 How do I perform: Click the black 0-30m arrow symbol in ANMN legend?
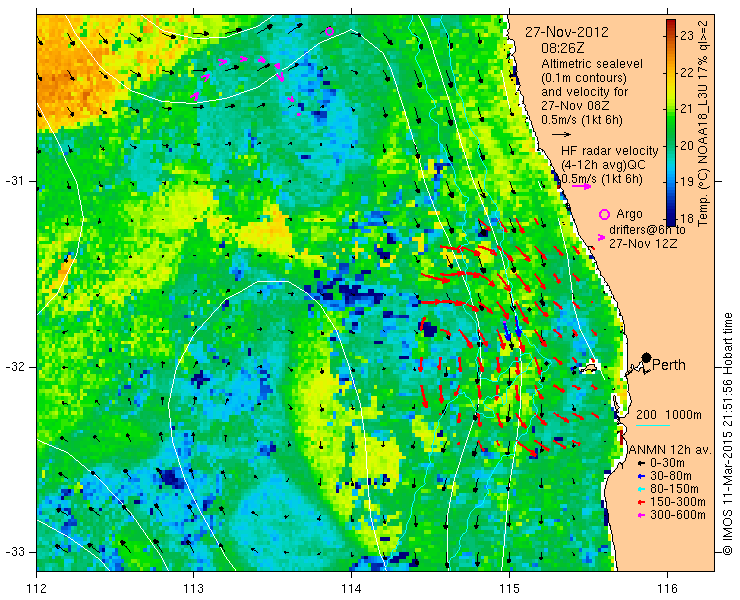coord(640,464)
